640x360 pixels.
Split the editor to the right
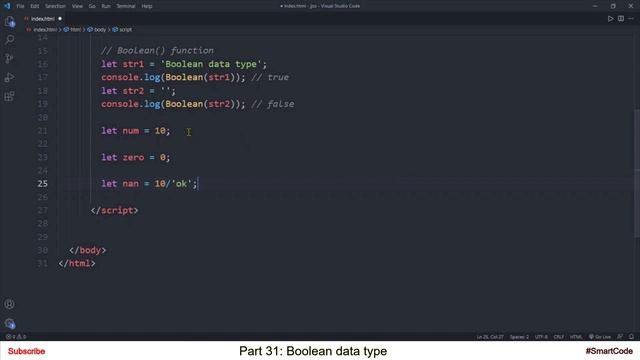621,19
